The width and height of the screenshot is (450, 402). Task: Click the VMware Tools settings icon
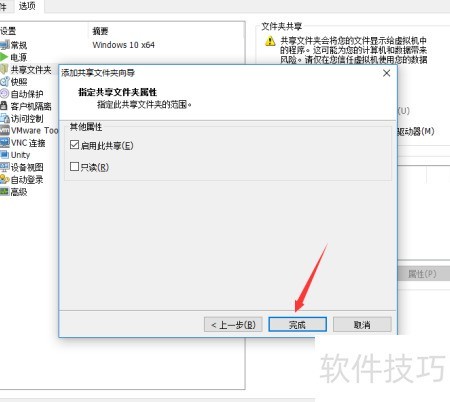pyautogui.click(x=5, y=130)
